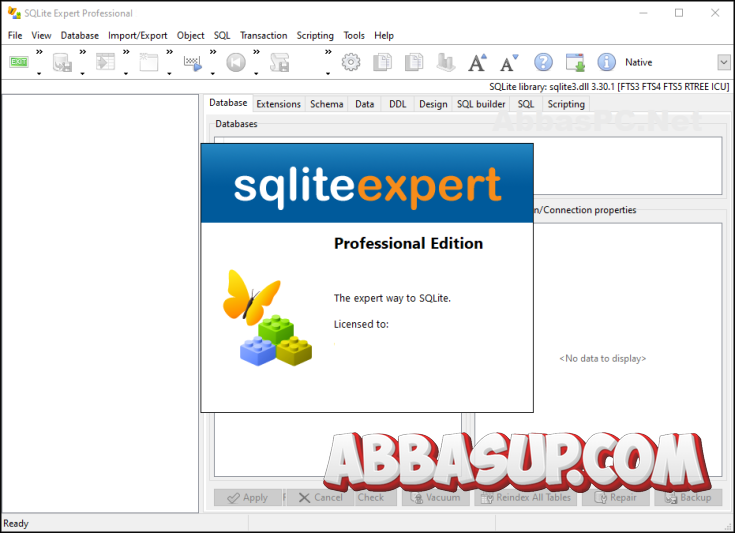Open the Help menu
This screenshot has width=735, height=533.
[384, 36]
